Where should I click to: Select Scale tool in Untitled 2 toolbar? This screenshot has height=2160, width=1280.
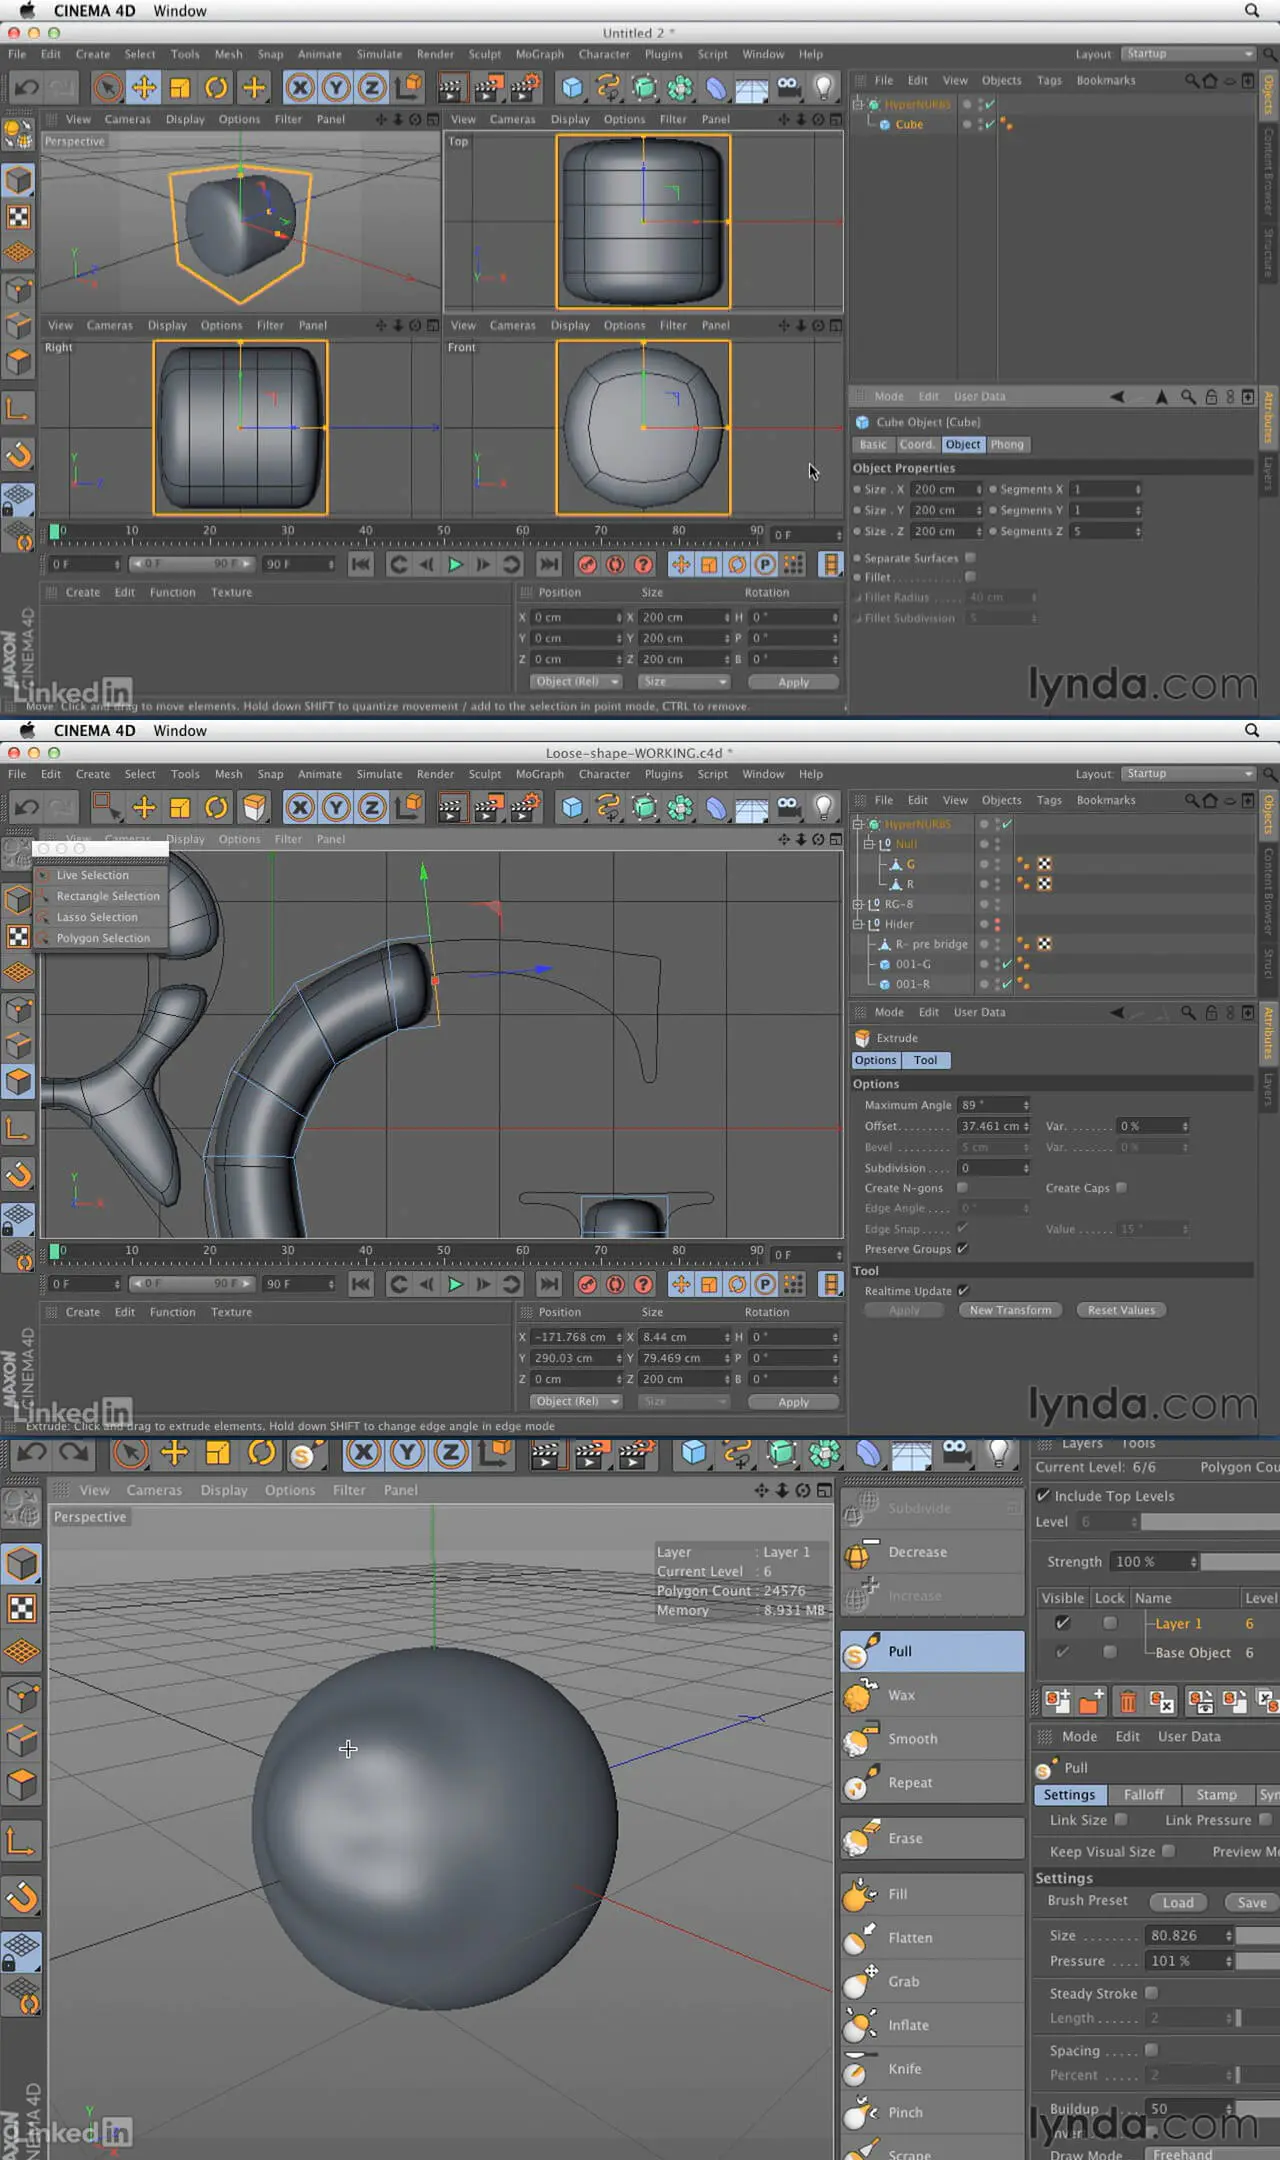tap(180, 88)
